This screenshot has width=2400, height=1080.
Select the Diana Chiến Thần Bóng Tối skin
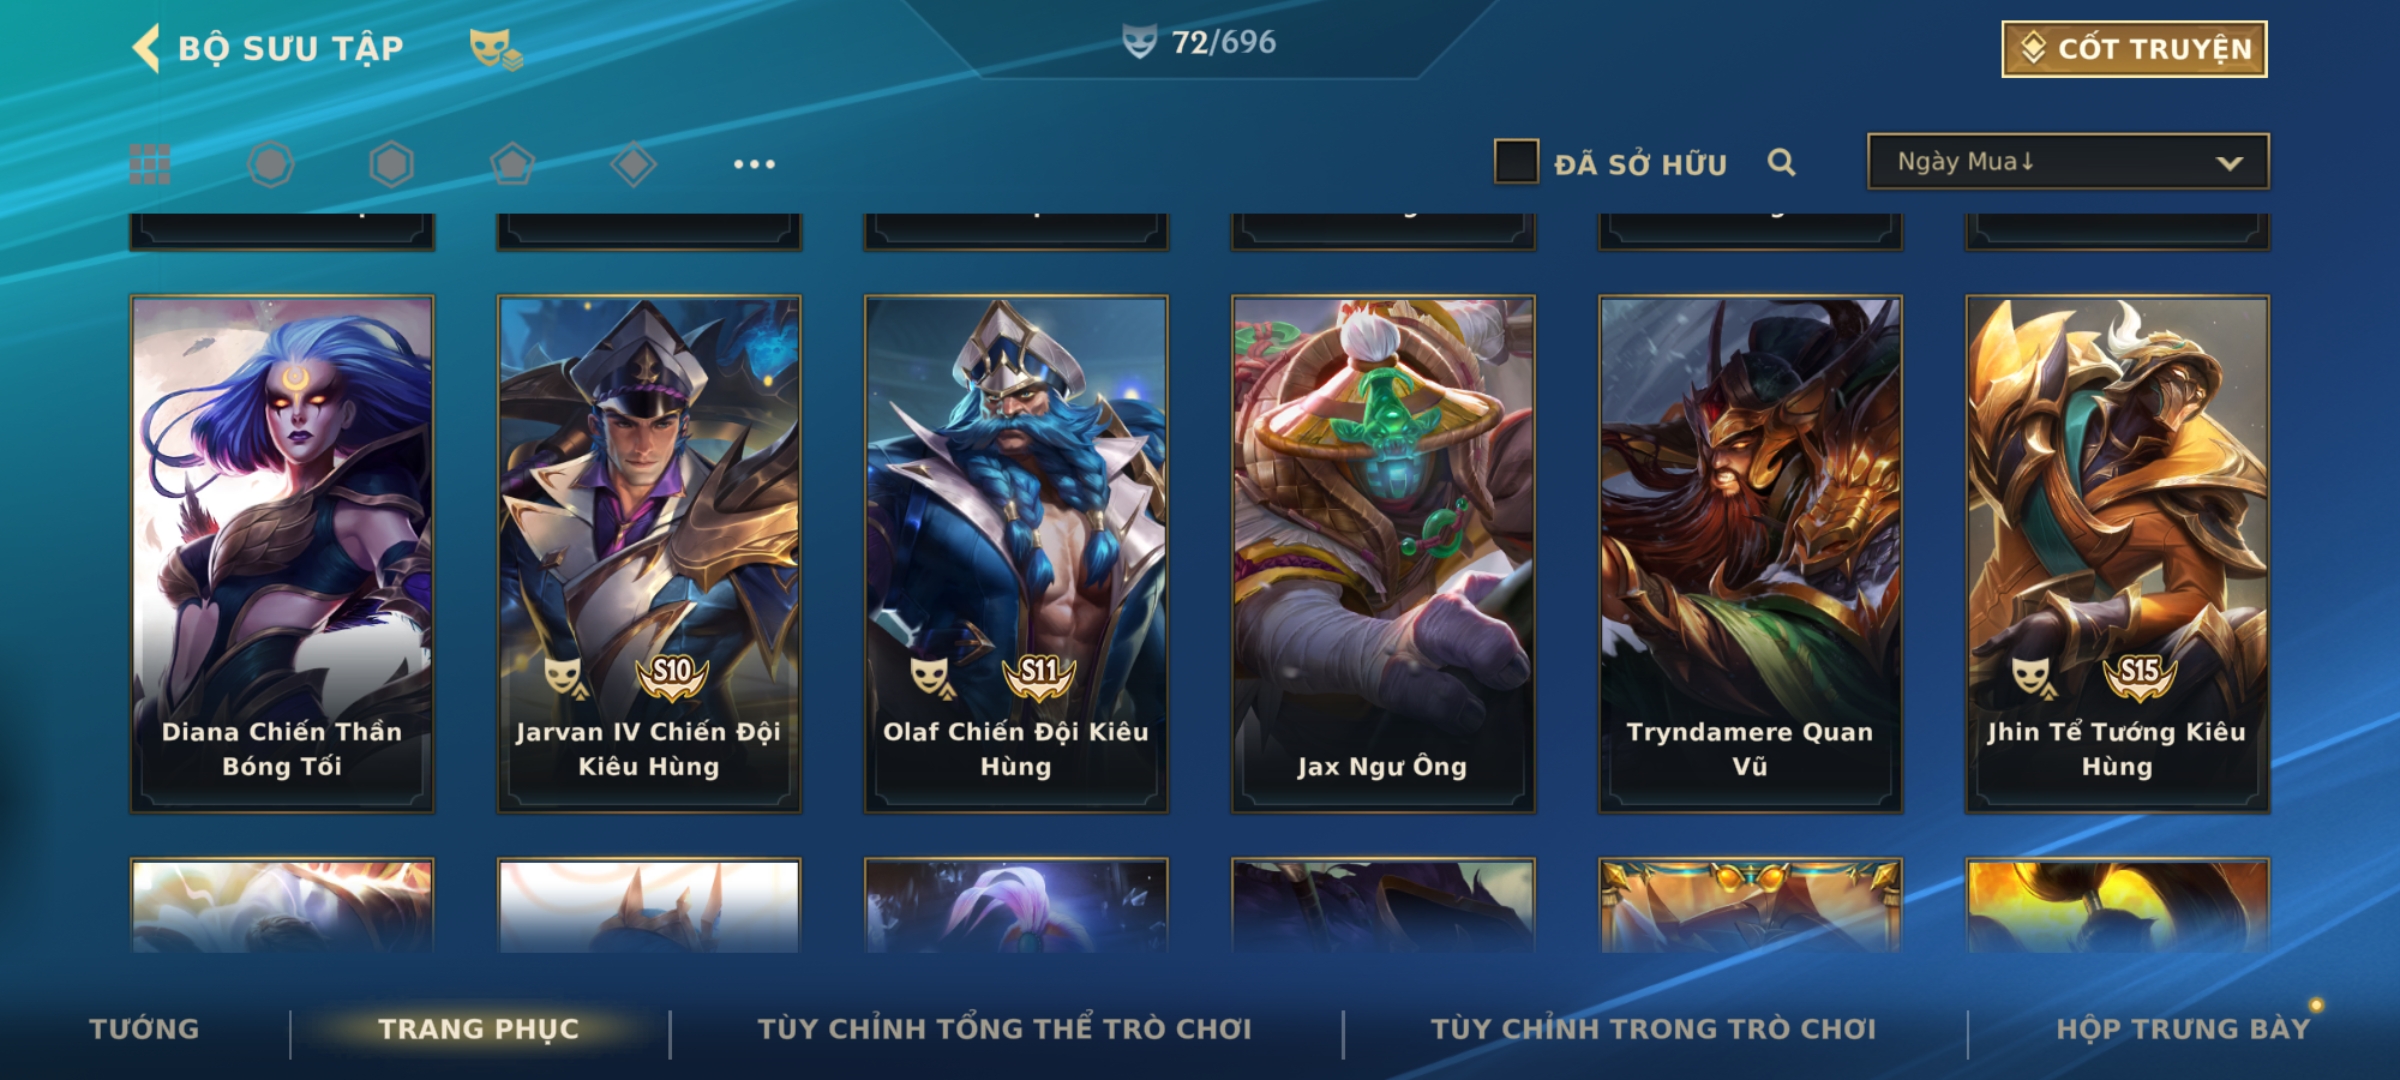point(282,553)
